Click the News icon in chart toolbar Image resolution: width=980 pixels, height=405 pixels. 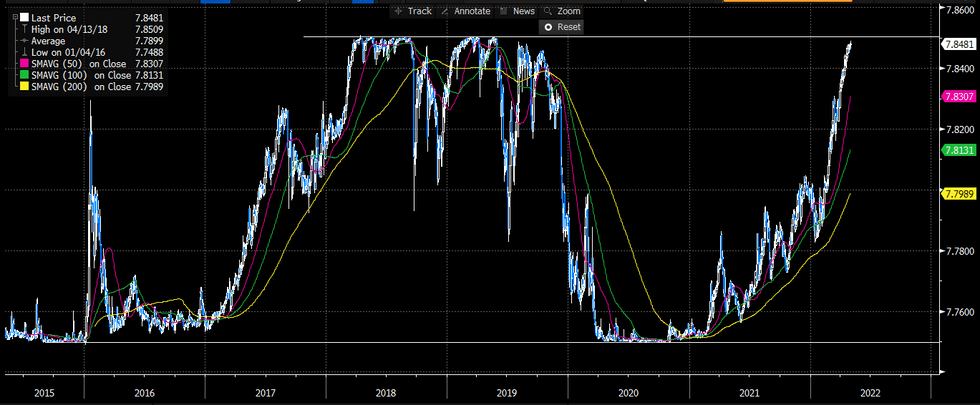point(503,10)
